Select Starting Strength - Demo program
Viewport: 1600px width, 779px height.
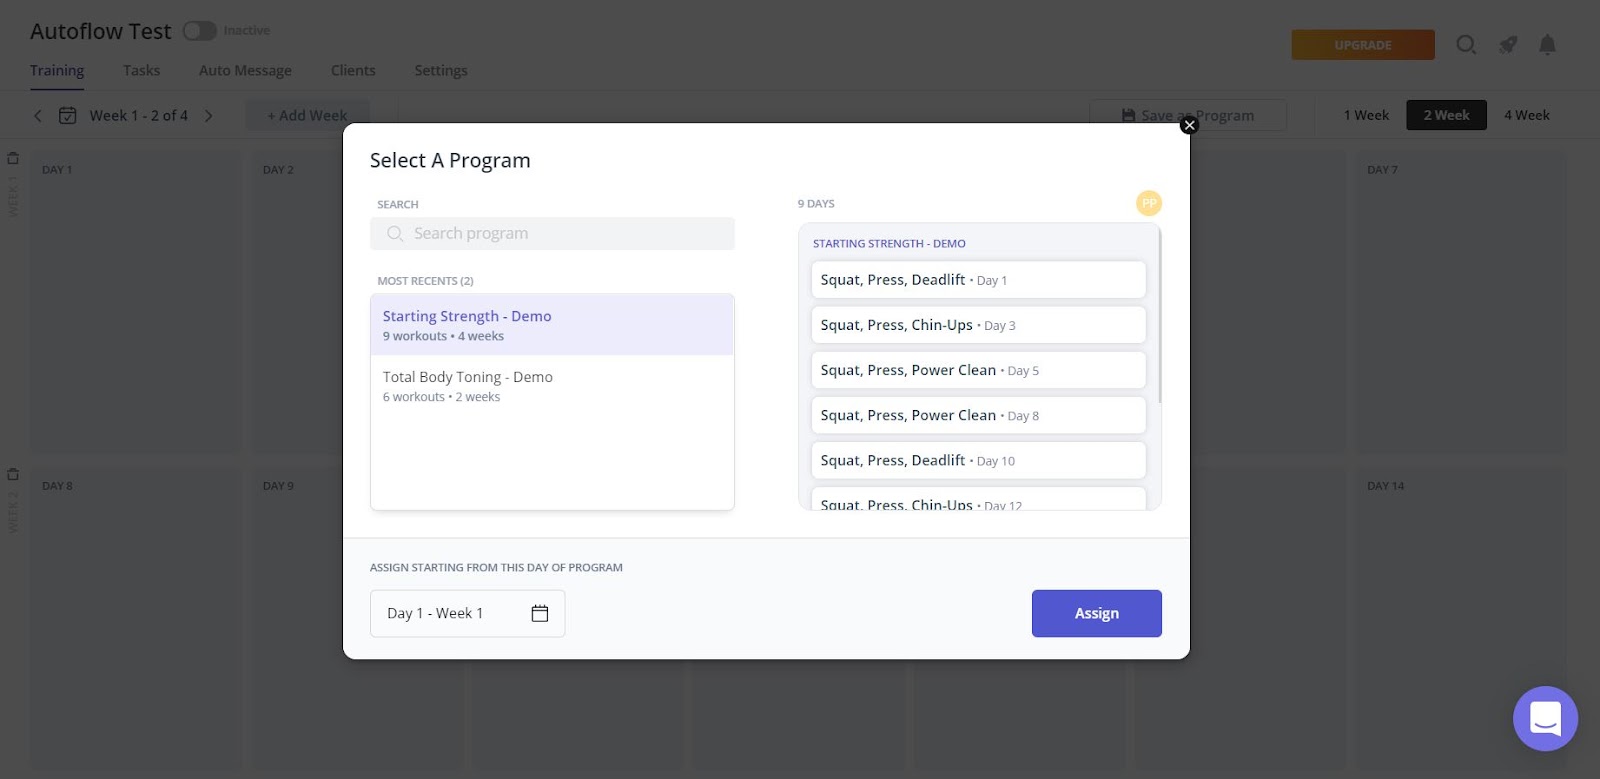pos(552,325)
